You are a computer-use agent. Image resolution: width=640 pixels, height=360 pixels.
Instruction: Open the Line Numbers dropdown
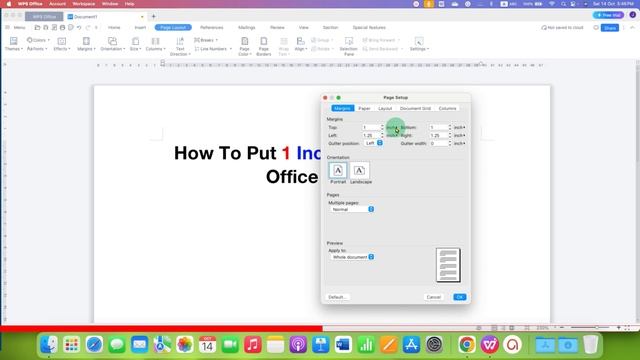click(213, 49)
